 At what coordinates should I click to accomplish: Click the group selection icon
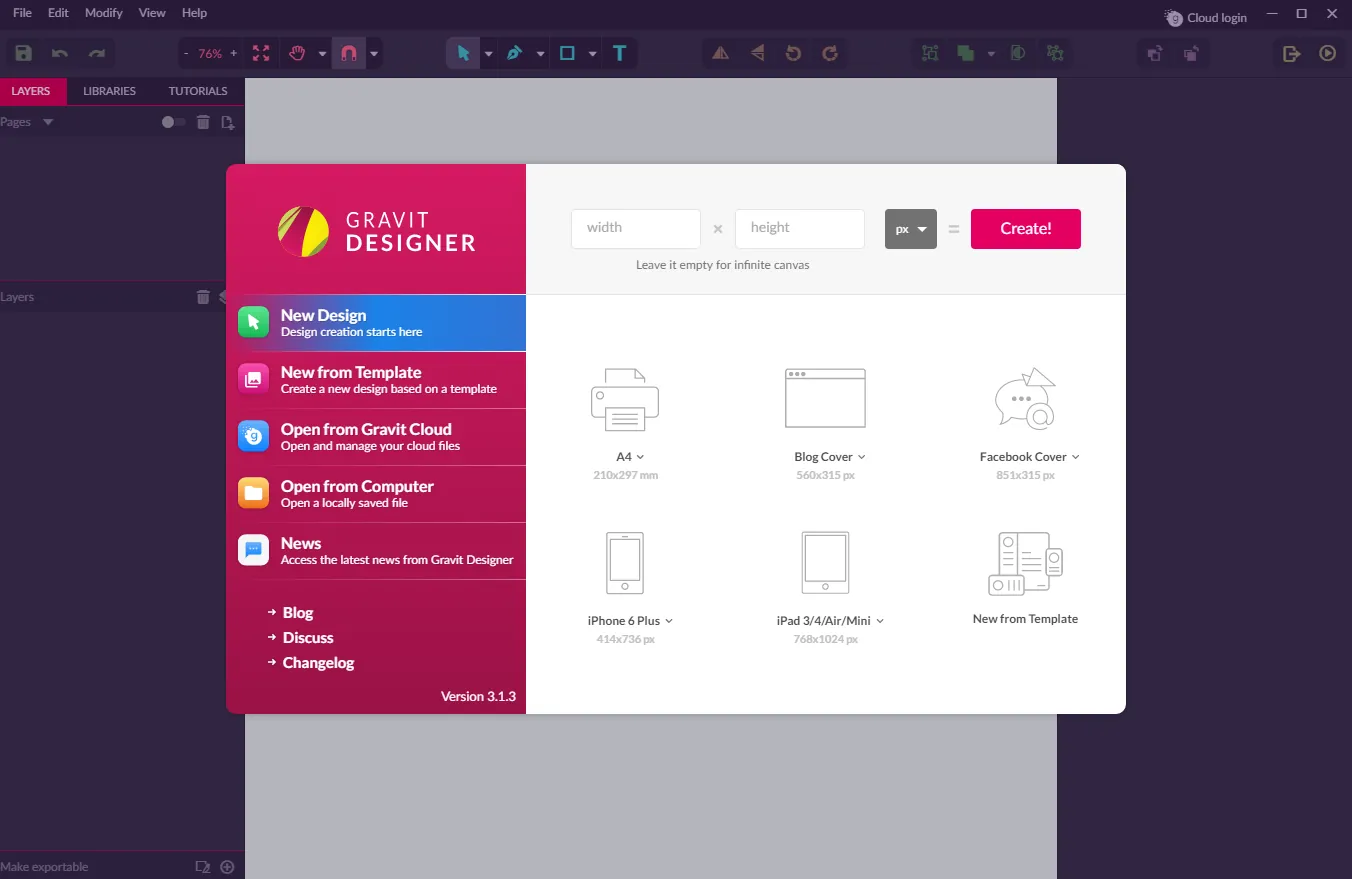(930, 53)
